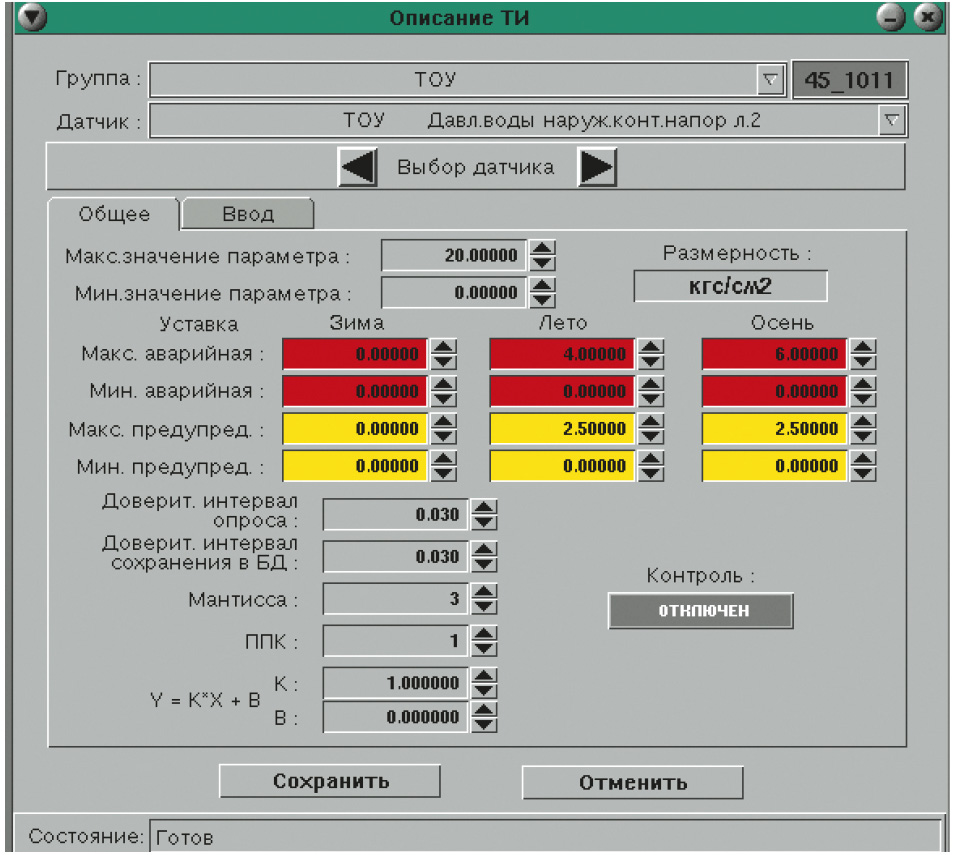954x855 pixels.
Task: Click red Зима Макс. аварийная field
Action: pyautogui.click(x=355, y=354)
